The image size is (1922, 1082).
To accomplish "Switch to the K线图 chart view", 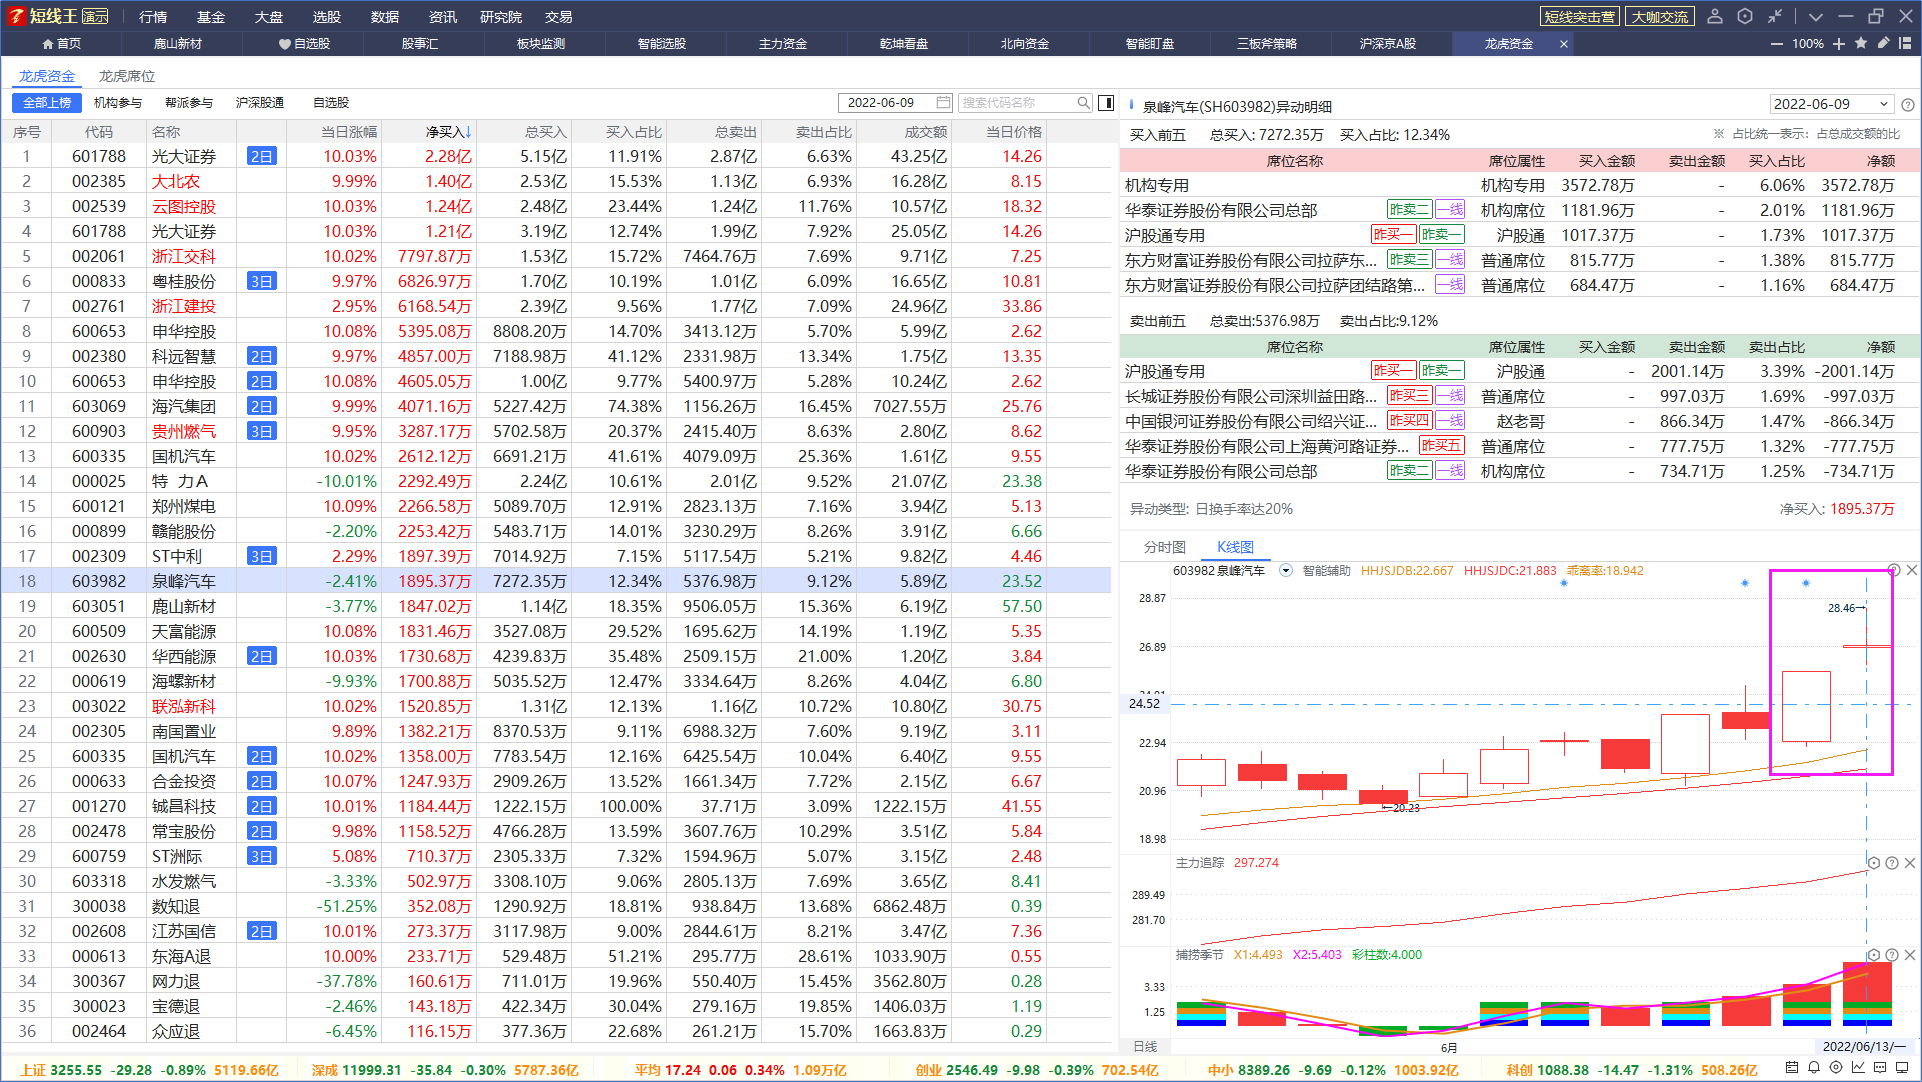I will 1235,547.
